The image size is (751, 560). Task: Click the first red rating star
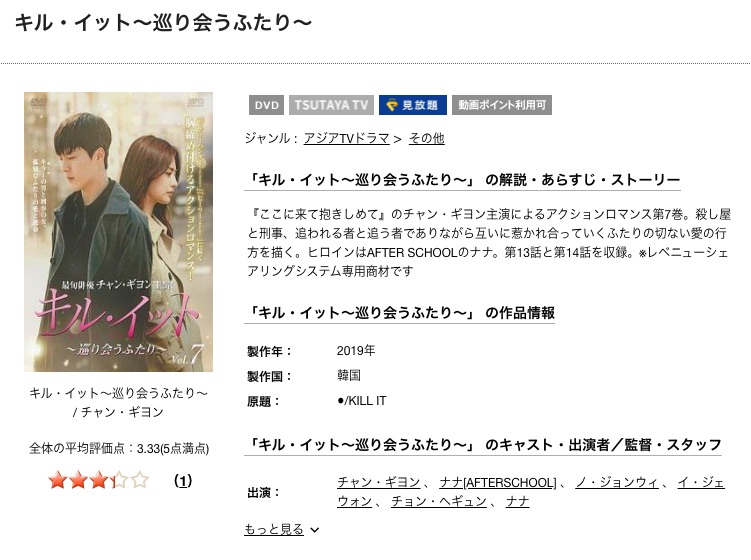point(57,480)
